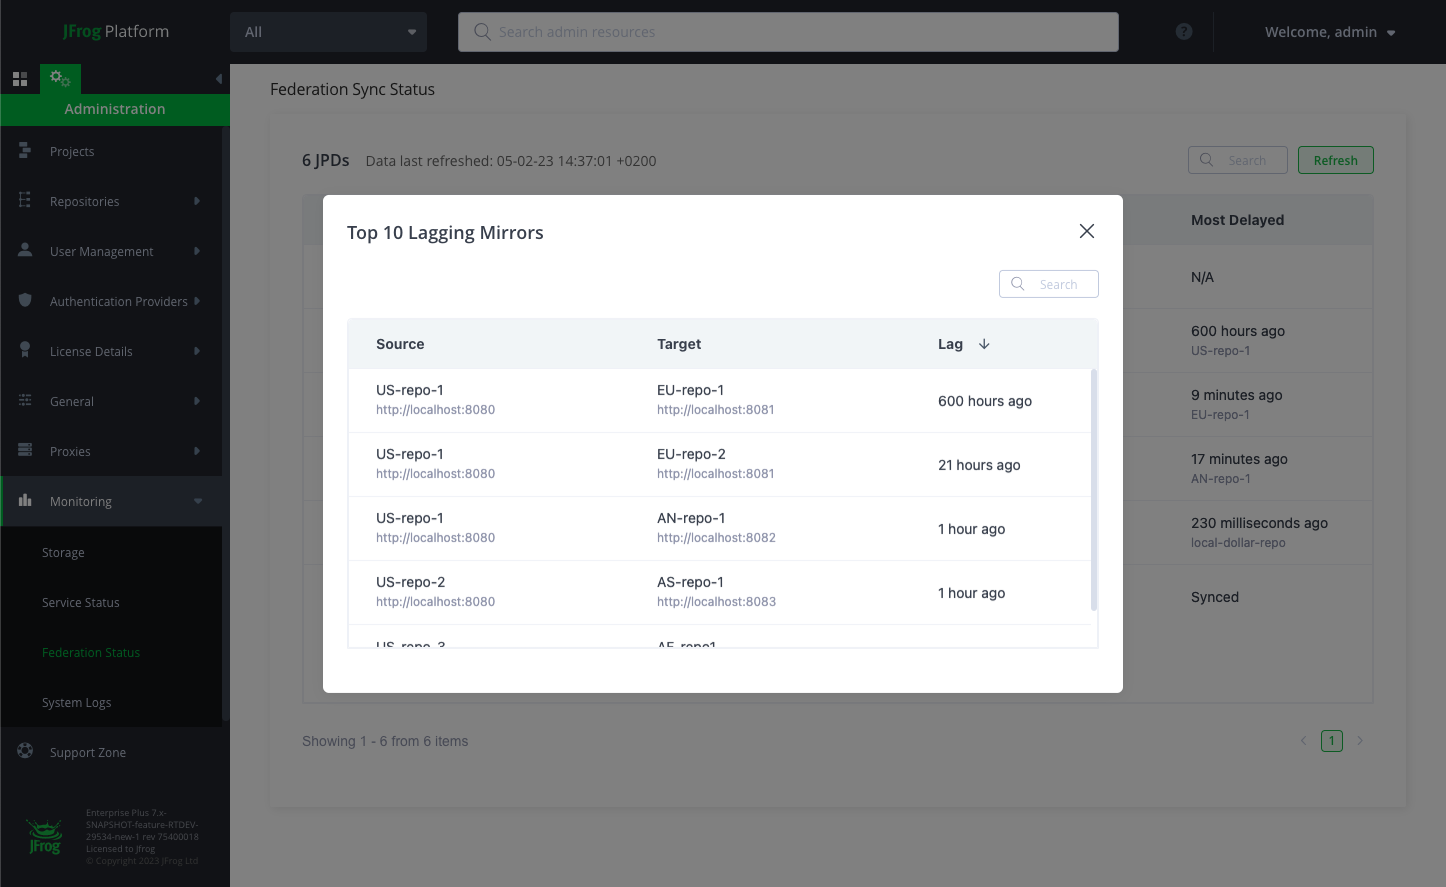The width and height of the screenshot is (1446, 887).
Task: Collapse the Monitoring submenu arrow
Action: click(198, 501)
